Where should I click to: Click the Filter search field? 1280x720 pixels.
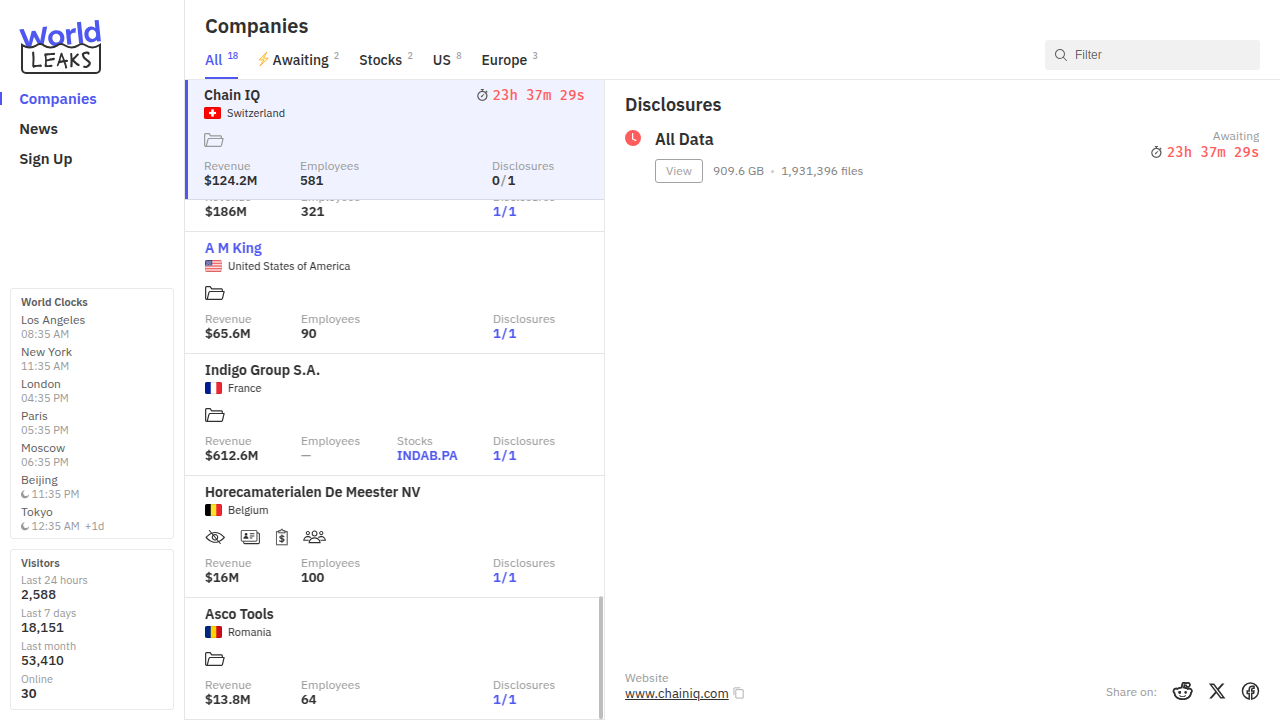(1152, 55)
